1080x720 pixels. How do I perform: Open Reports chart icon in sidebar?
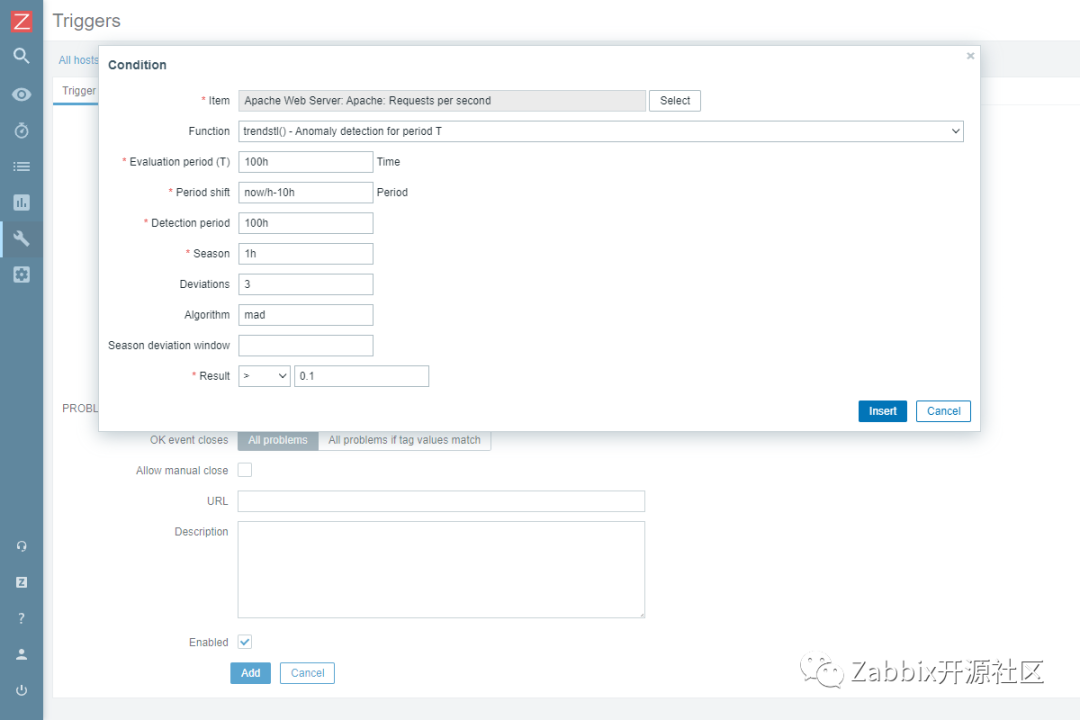(x=21, y=202)
